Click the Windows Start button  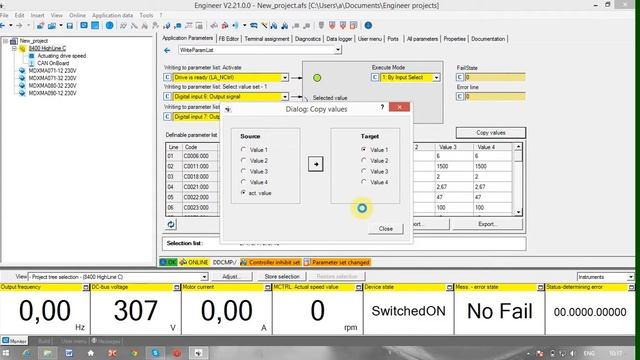pyautogui.click(x=6, y=353)
